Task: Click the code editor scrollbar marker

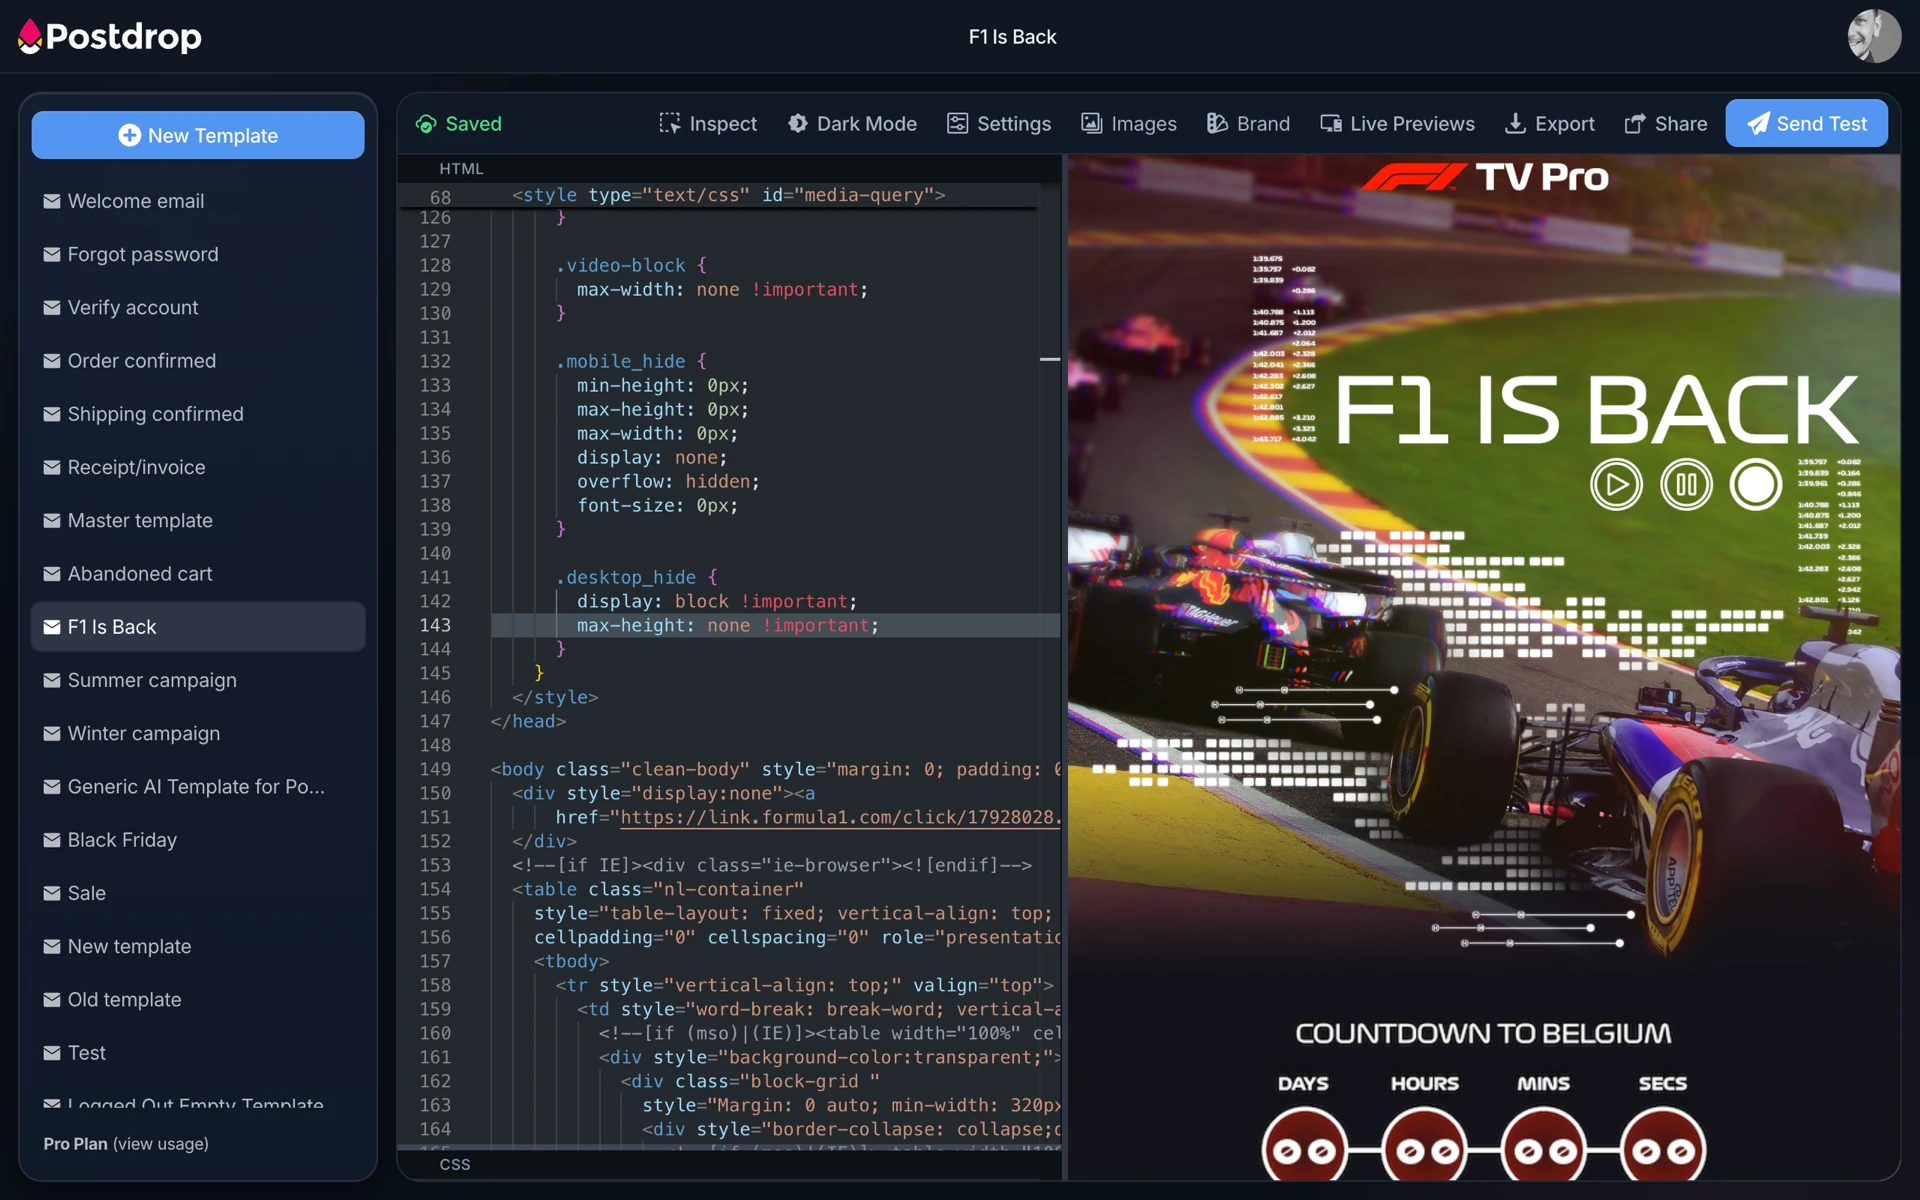Action: (1049, 359)
